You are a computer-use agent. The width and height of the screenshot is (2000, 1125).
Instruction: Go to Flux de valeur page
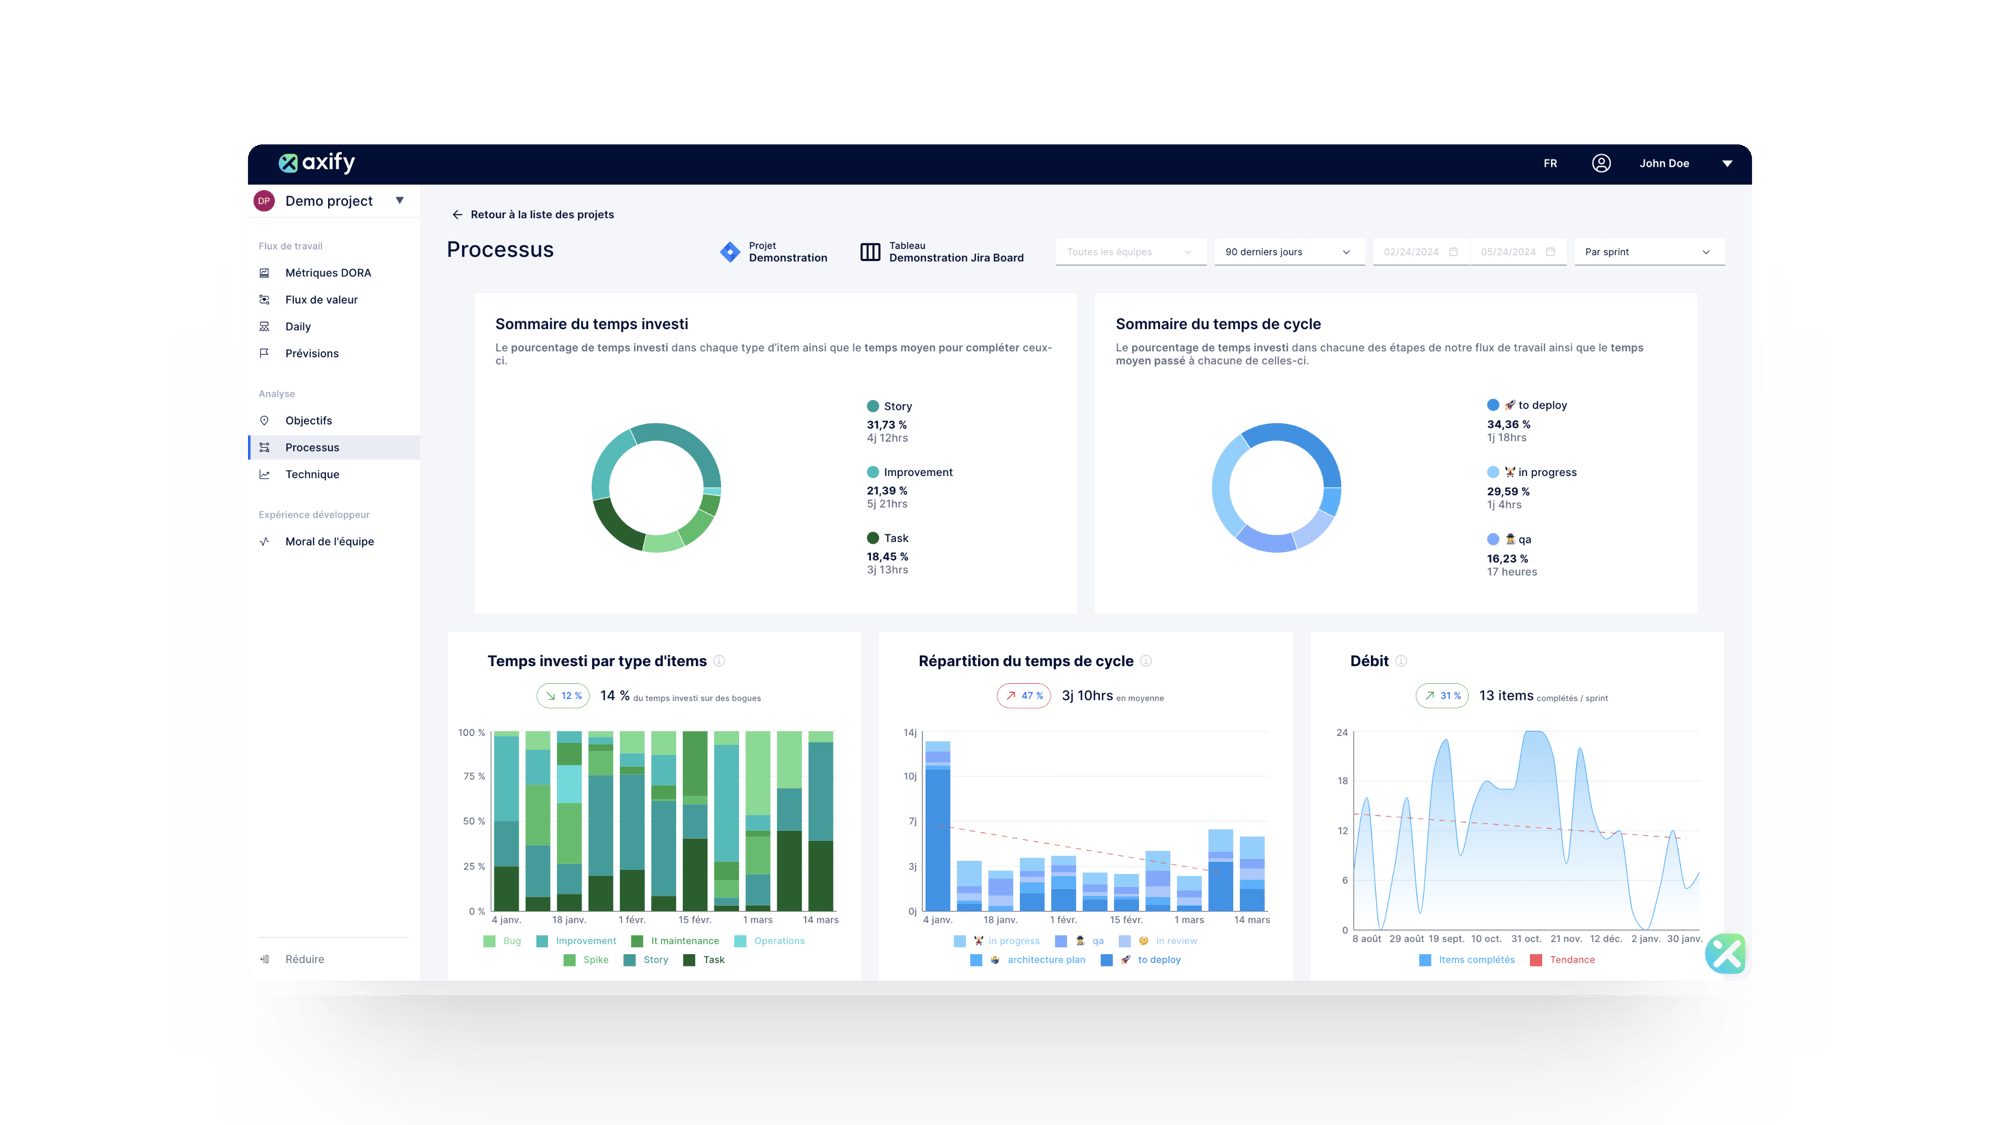[321, 300]
